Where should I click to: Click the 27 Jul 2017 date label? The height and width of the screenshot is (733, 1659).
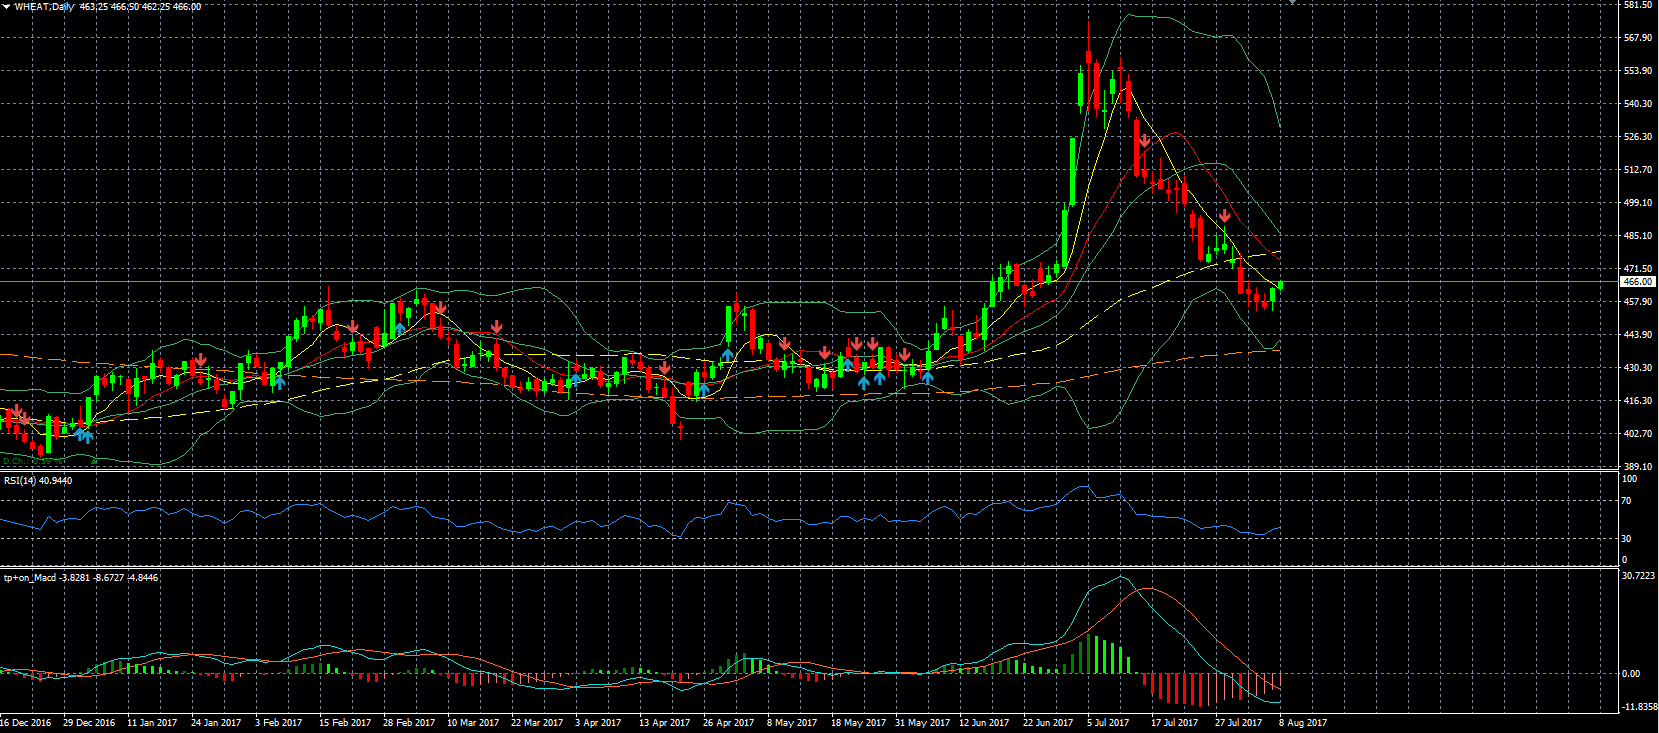coord(1238,723)
